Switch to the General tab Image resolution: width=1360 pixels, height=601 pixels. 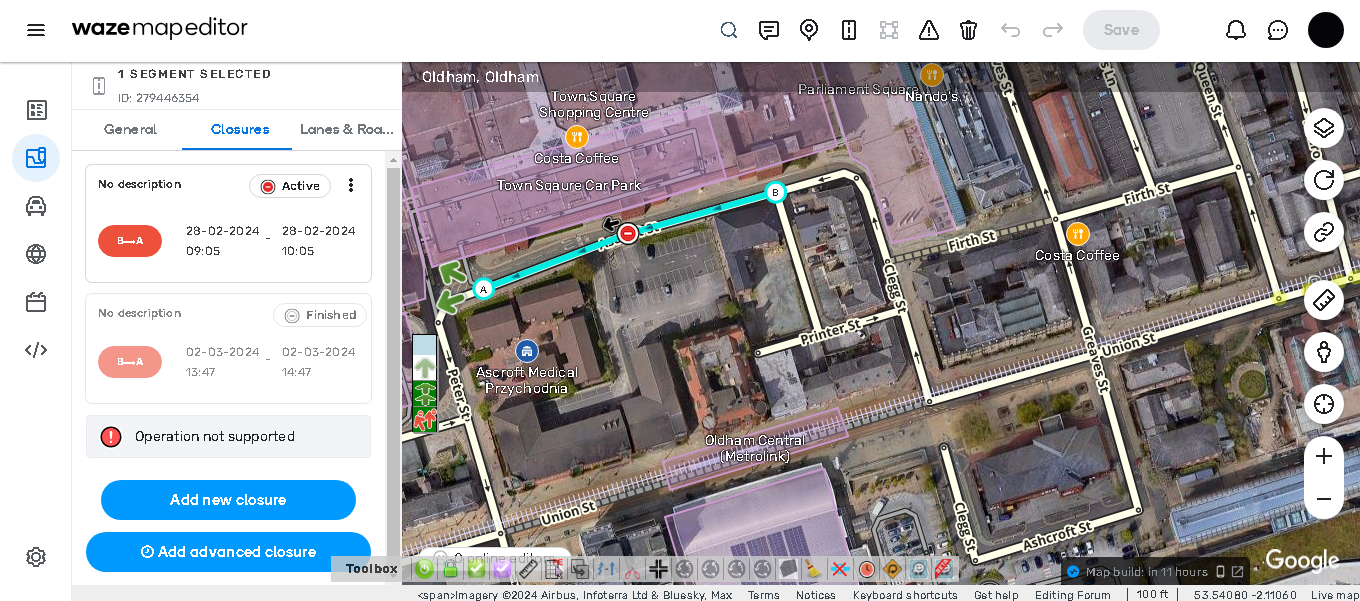[x=130, y=129]
